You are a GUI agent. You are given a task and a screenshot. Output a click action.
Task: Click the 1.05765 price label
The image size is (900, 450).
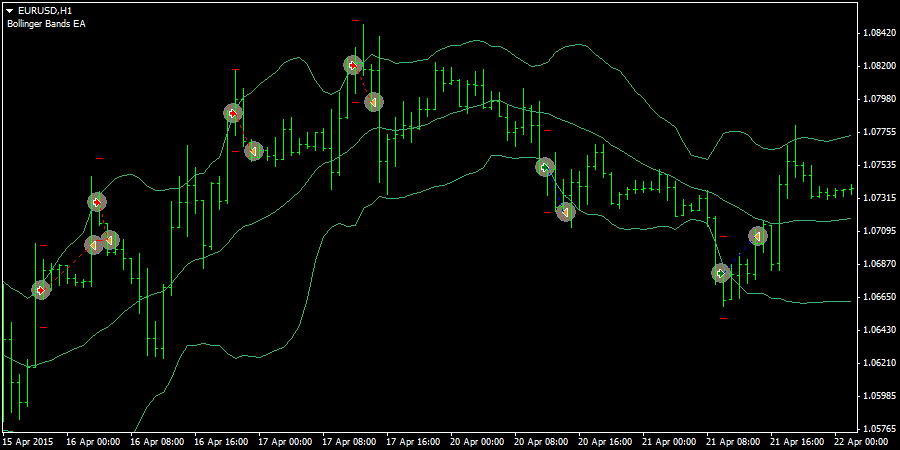878,429
